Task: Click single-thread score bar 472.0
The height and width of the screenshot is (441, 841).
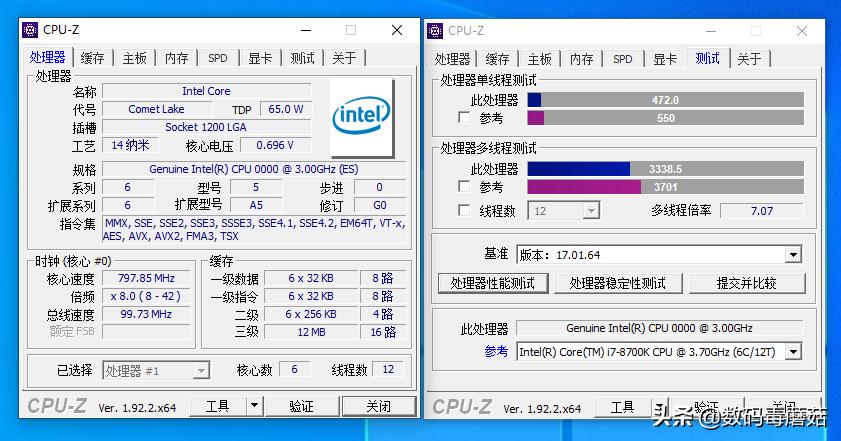Action: [666, 100]
